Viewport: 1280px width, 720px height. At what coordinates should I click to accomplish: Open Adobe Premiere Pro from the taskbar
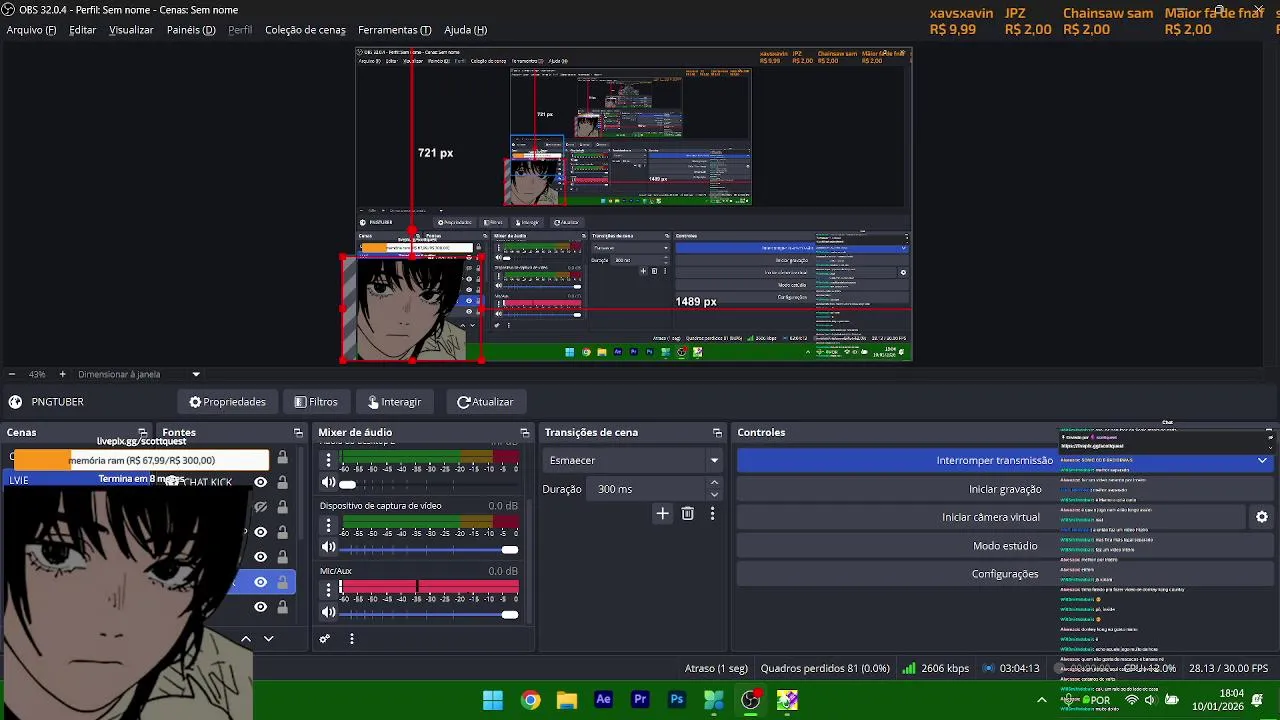point(640,700)
